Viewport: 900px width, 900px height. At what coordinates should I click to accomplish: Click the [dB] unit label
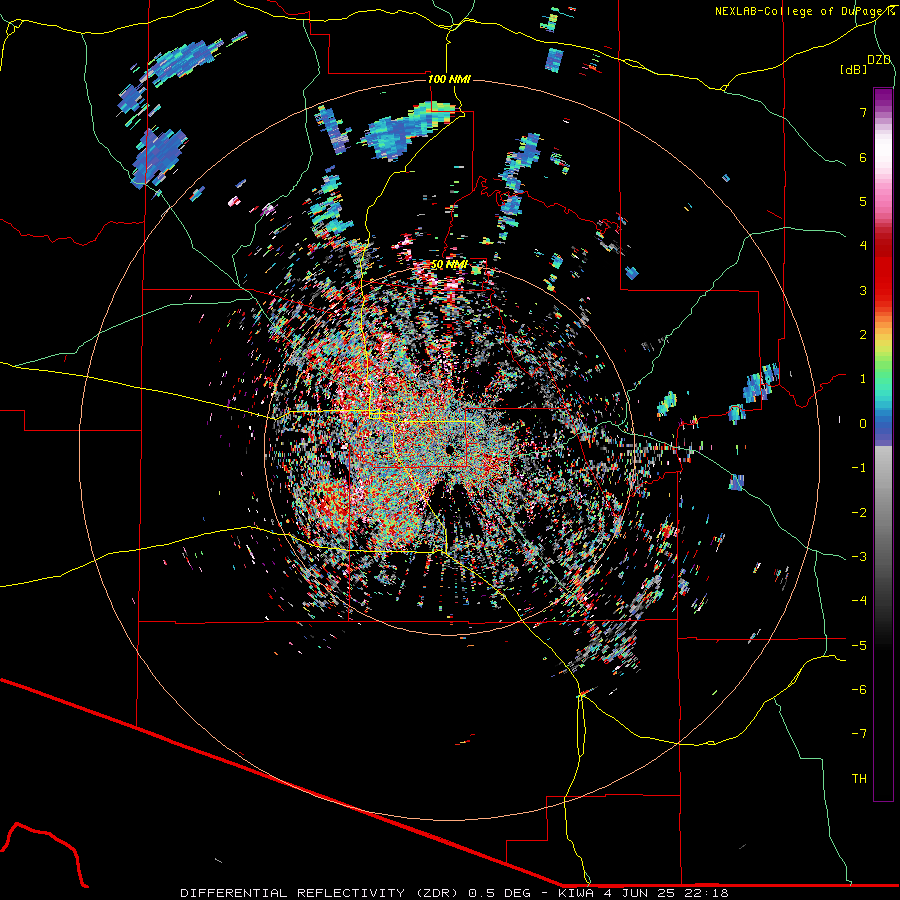click(x=854, y=70)
